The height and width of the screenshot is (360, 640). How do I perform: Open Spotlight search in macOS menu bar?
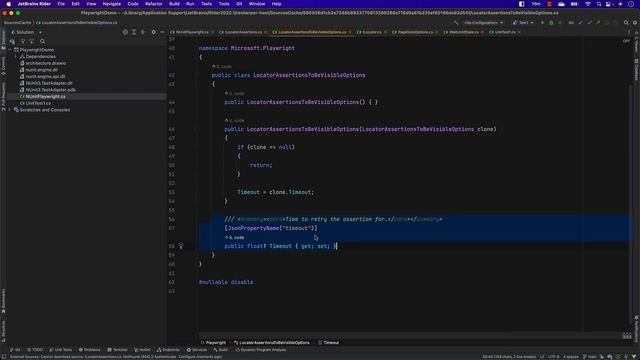point(599,4)
